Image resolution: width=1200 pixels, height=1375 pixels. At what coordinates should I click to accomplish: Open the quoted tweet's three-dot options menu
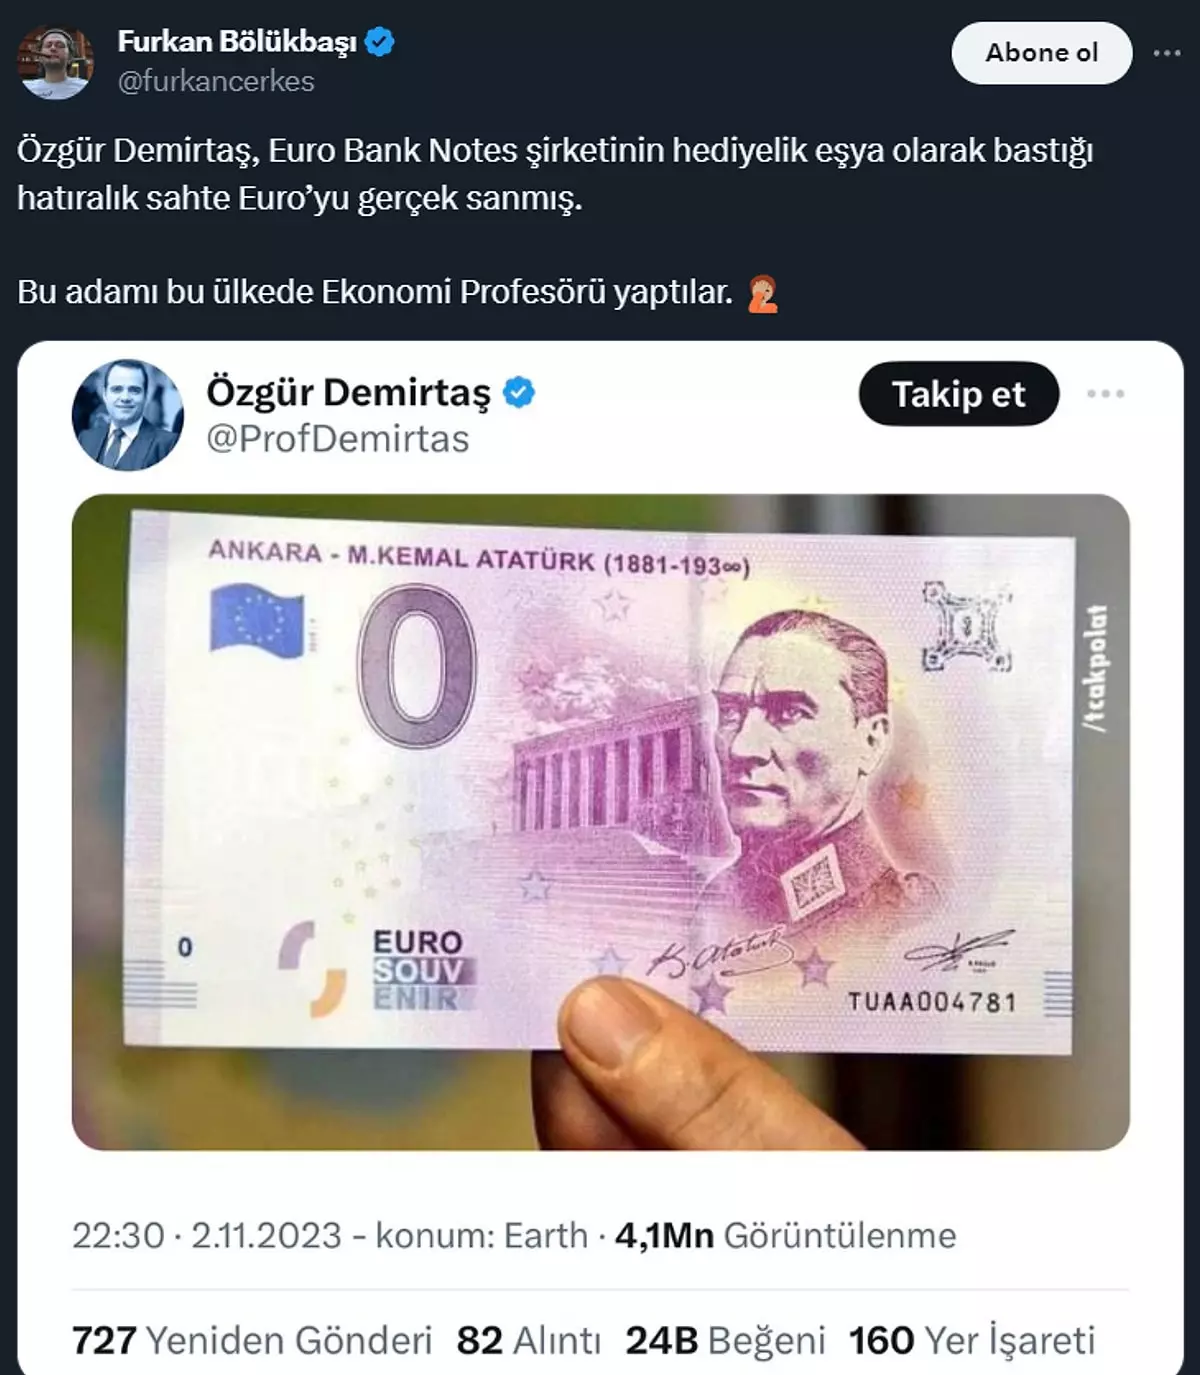point(1105,394)
